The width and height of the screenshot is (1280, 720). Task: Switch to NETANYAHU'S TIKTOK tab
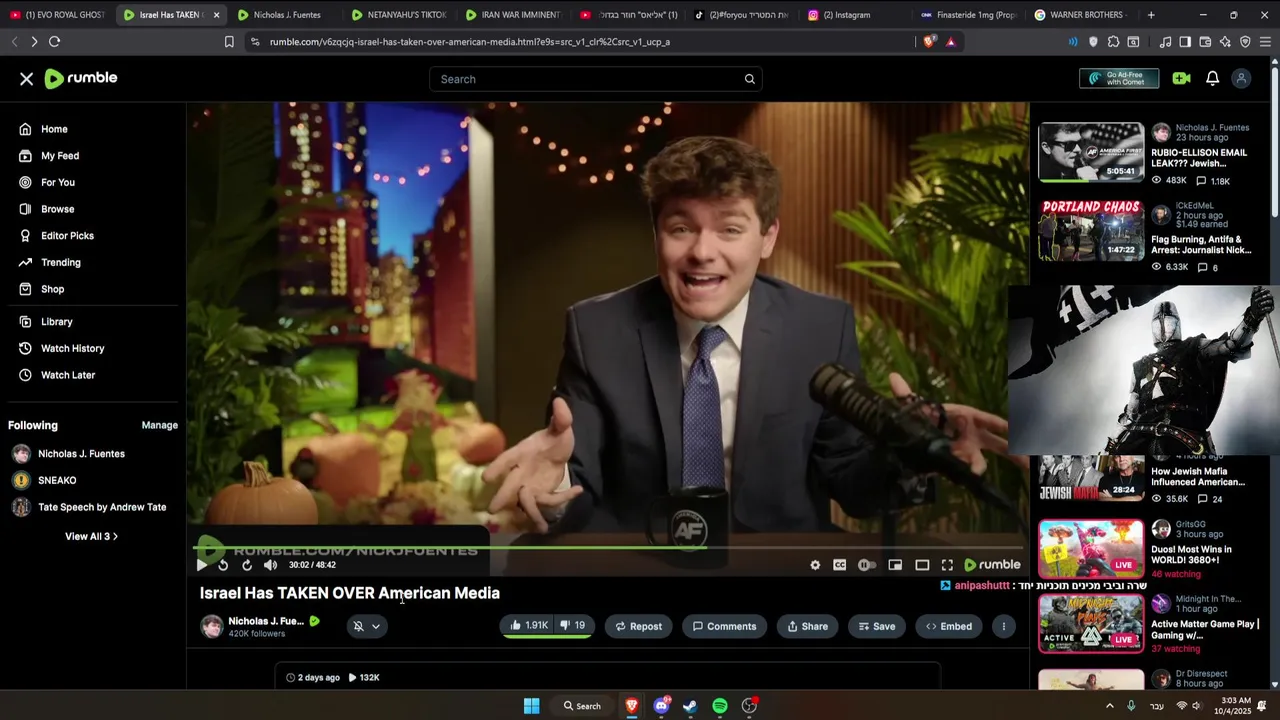pyautogui.click(x=398, y=15)
